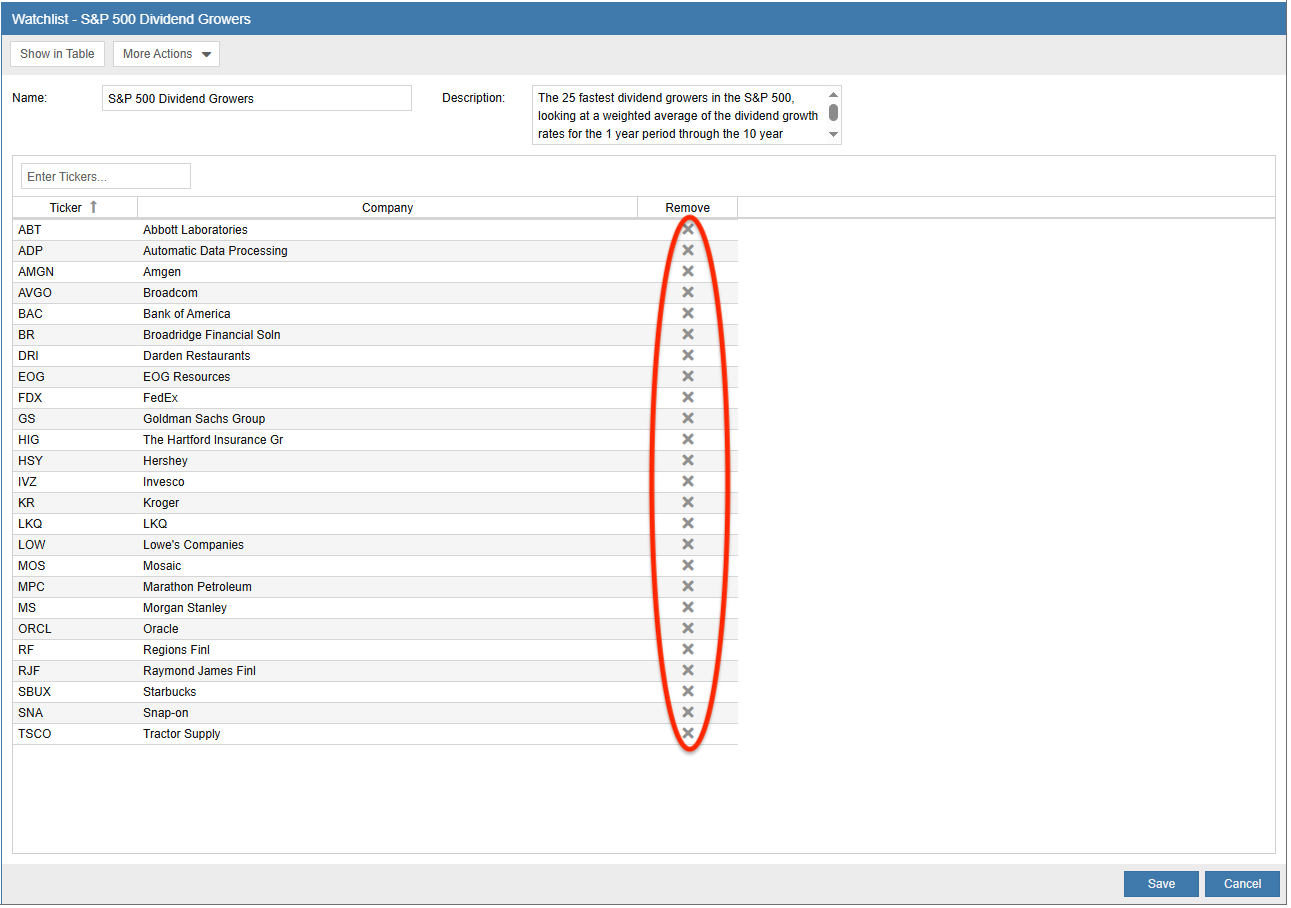
Task: Save the watchlist changes
Action: (1161, 884)
